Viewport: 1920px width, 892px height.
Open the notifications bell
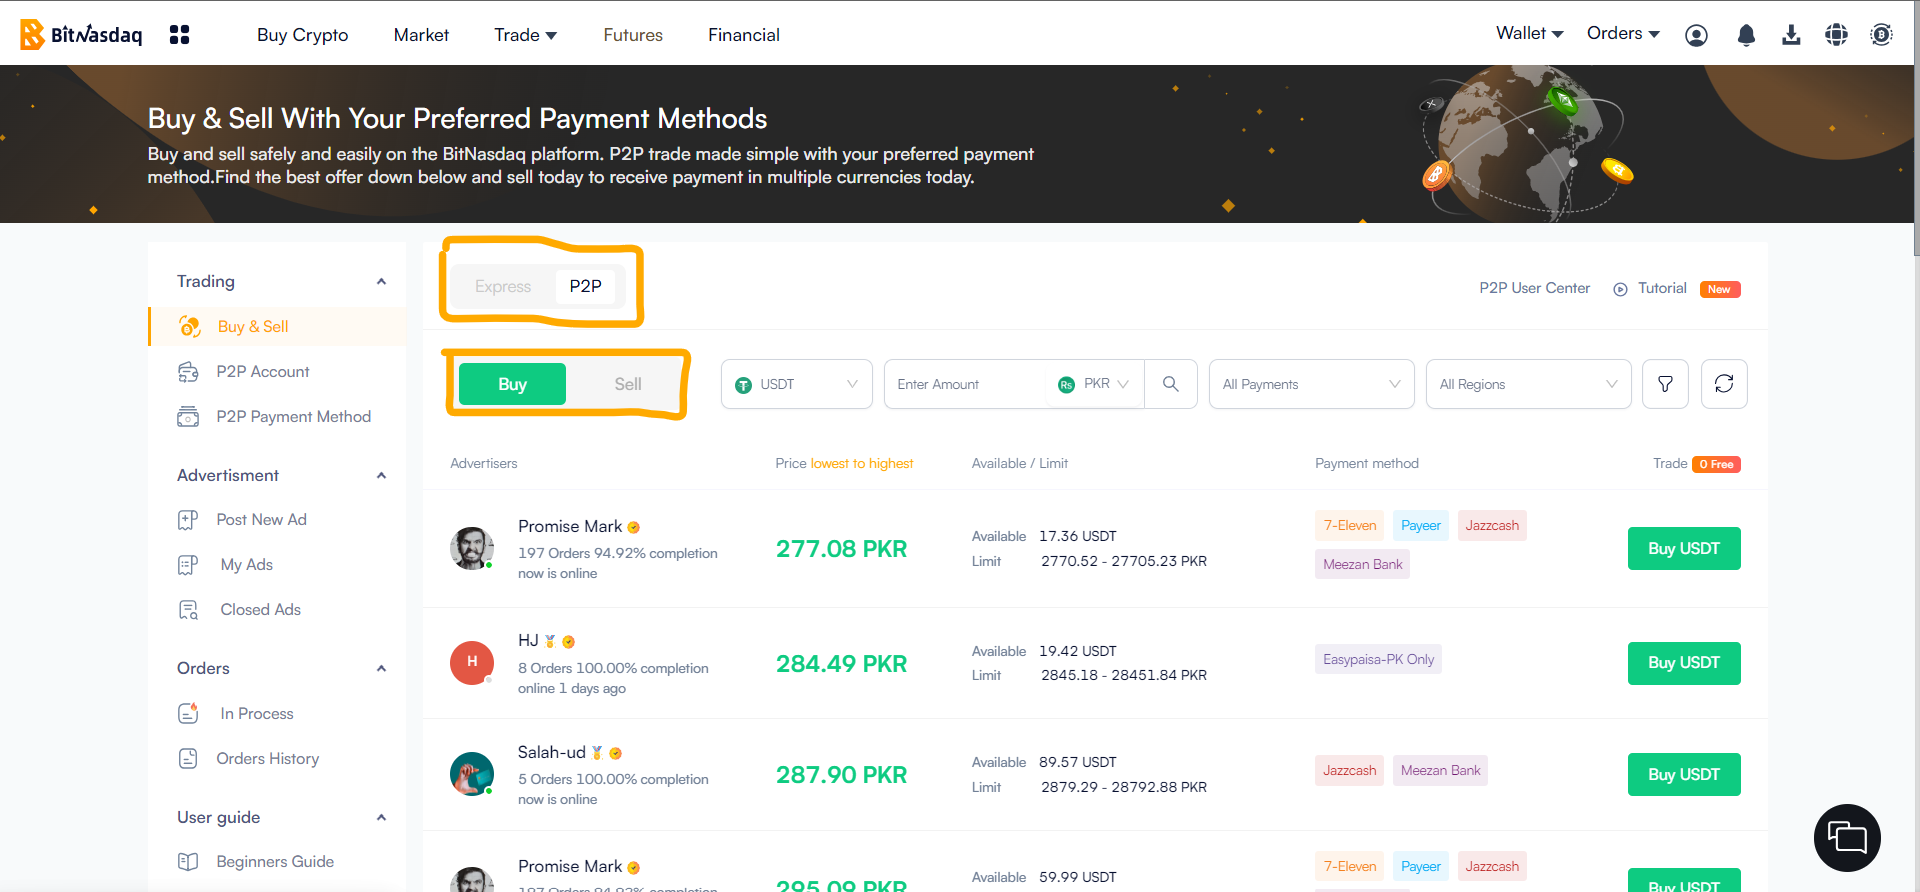[x=1746, y=35]
